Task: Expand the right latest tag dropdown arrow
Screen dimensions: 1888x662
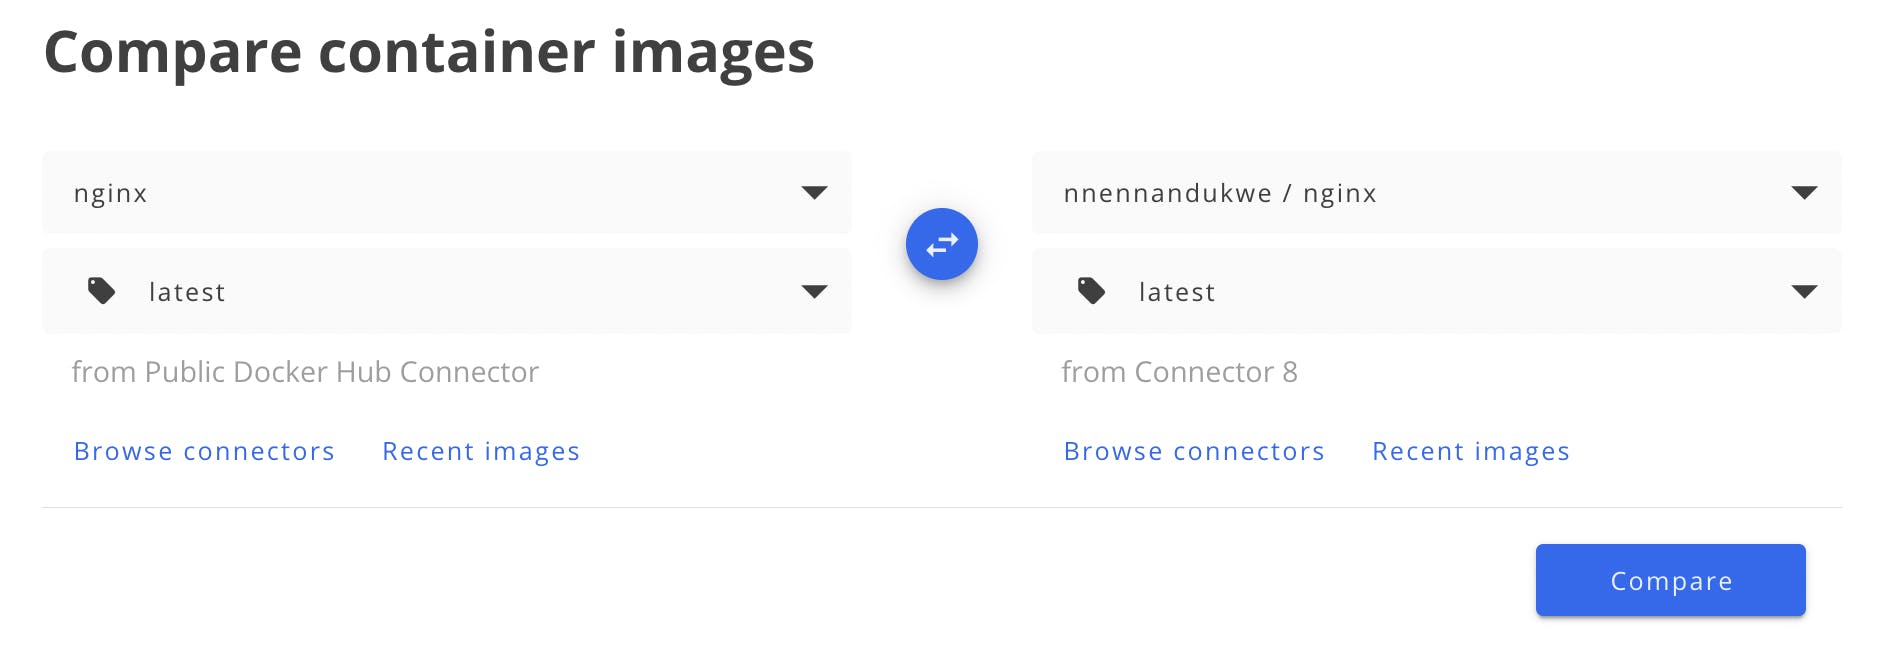Action: click(x=1804, y=292)
